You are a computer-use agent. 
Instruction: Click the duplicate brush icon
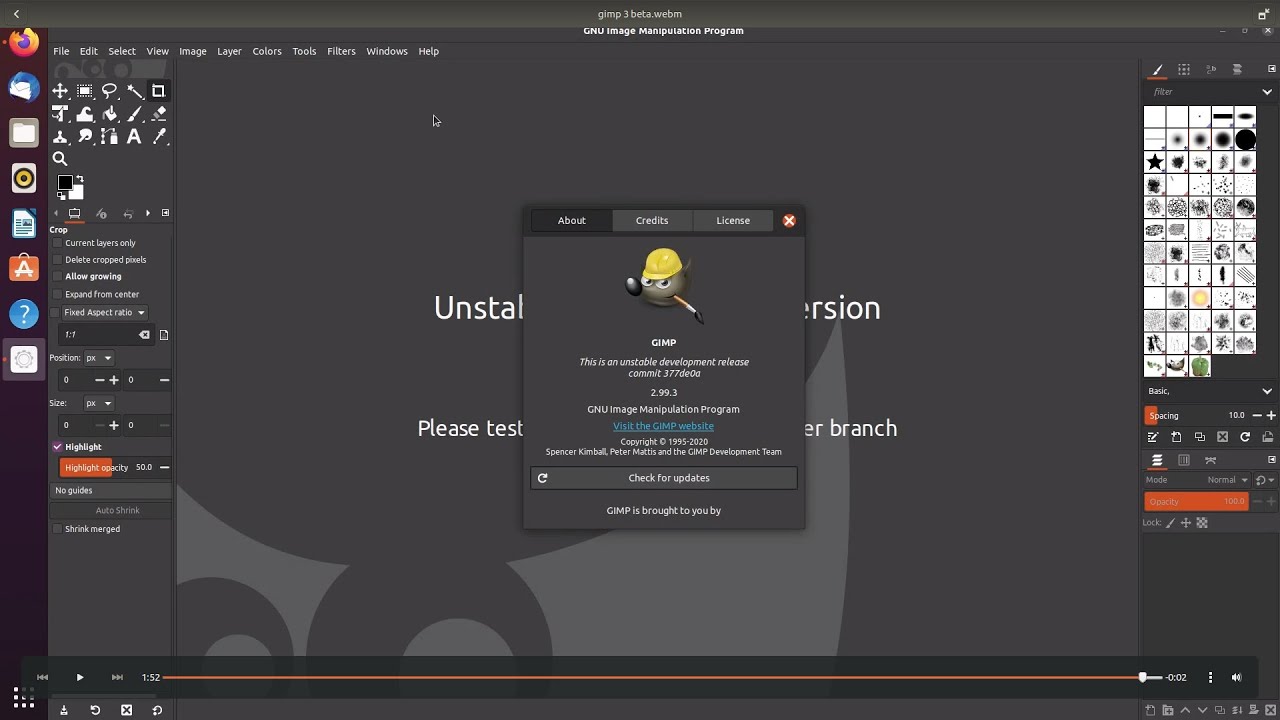pyautogui.click(x=1199, y=437)
